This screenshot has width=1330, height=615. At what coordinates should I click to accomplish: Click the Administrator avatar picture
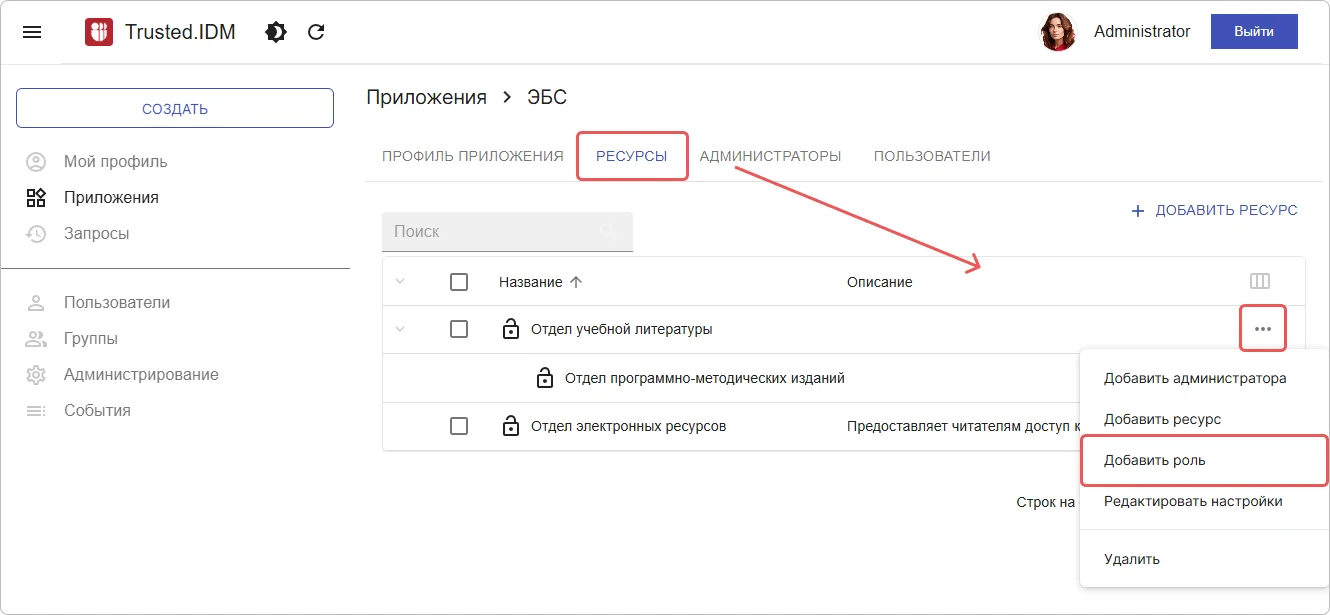pos(1058,32)
